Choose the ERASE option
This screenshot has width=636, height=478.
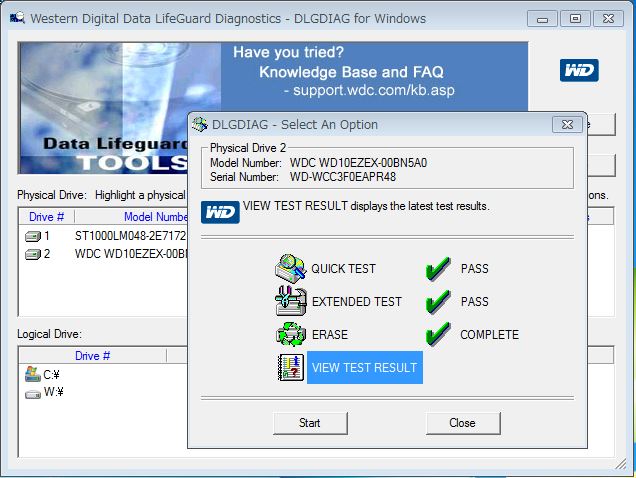330,334
